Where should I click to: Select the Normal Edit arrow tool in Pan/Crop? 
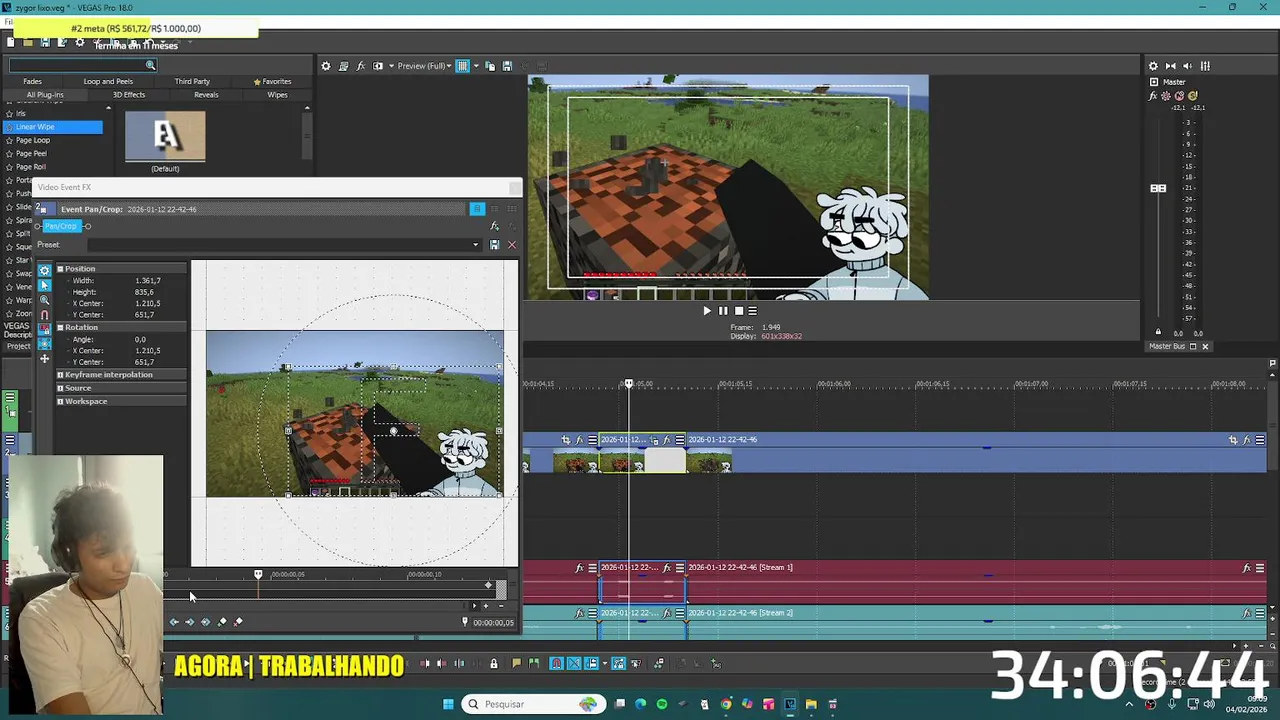pyautogui.click(x=44, y=285)
